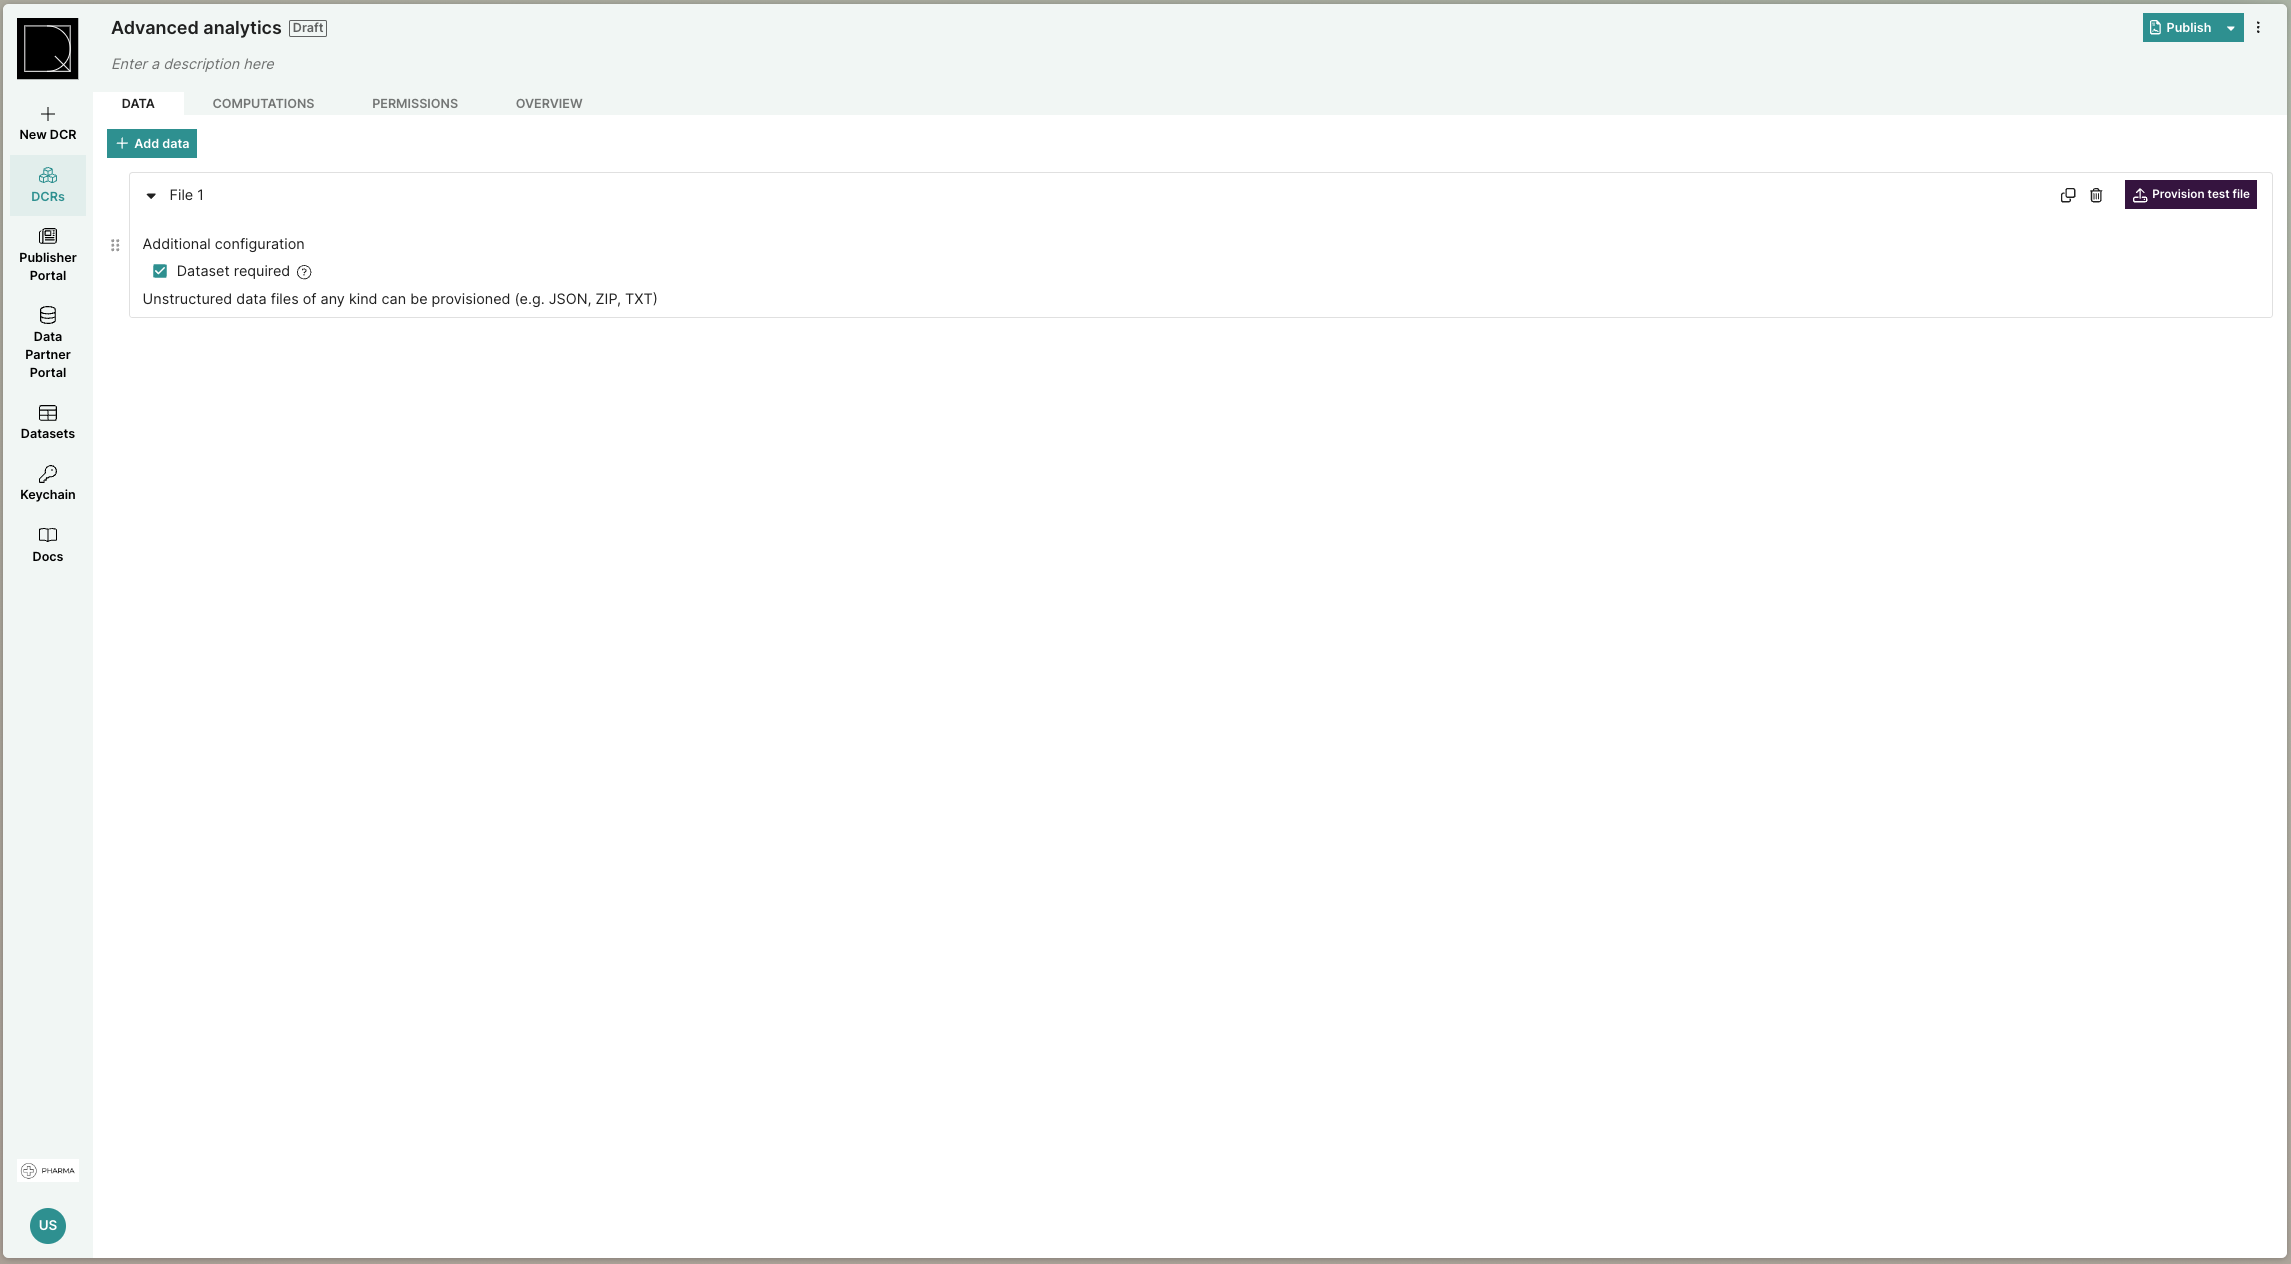Click the Keychain sidebar icon
The image size is (2291, 1264).
click(48, 483)
